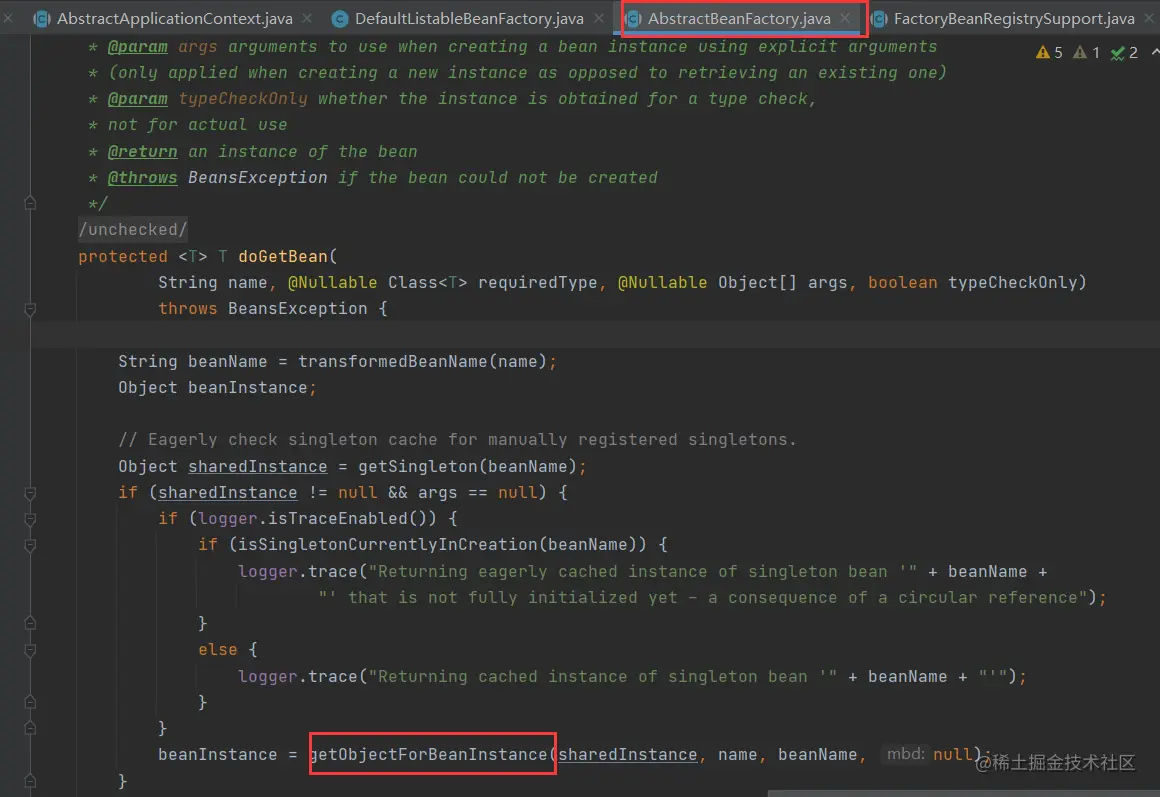Click the 'Eagerly check singleton cache' comment
1160x797 pixels.
click(457, 440)
